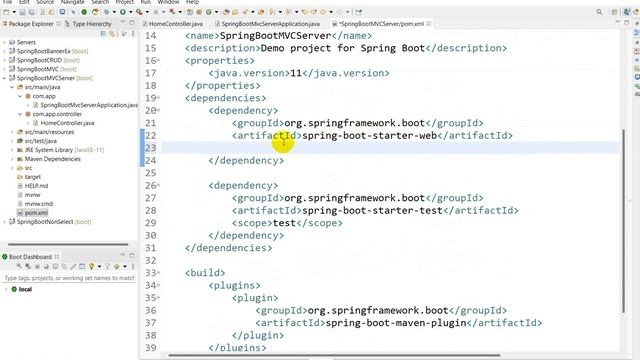640x360 pixels.
Task: Click the start wrench icon in Boot Dashboard
Action: coord(19,267)
